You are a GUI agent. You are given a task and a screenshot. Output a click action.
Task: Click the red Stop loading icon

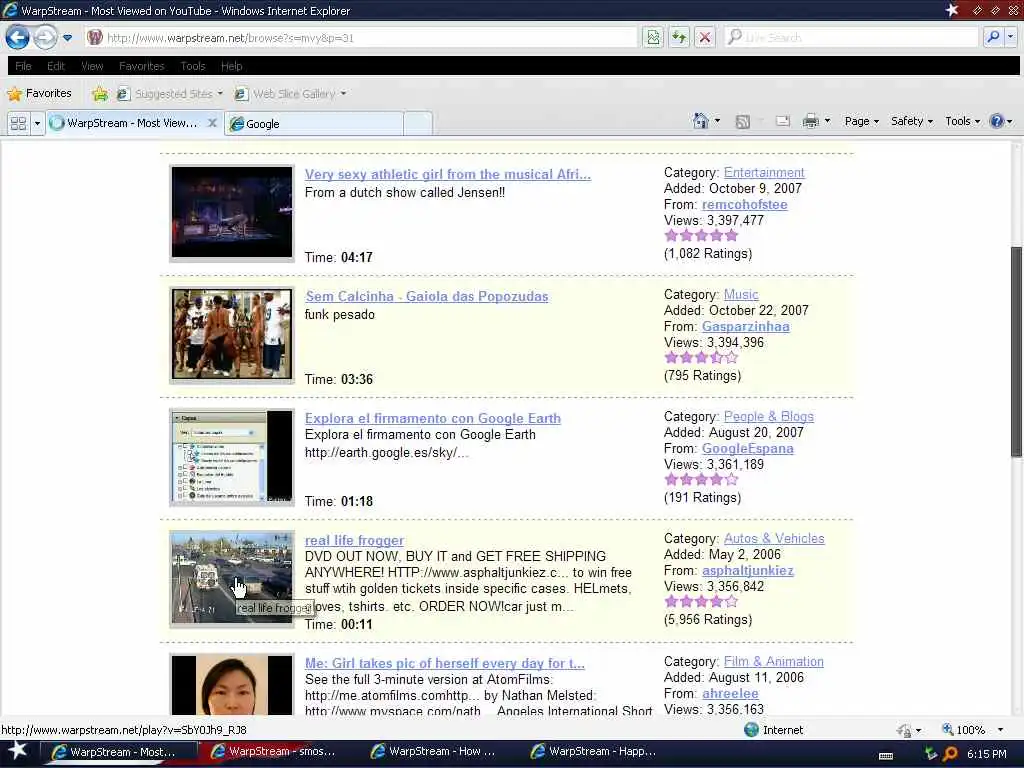pyautogui.click(x=705, y=37)
